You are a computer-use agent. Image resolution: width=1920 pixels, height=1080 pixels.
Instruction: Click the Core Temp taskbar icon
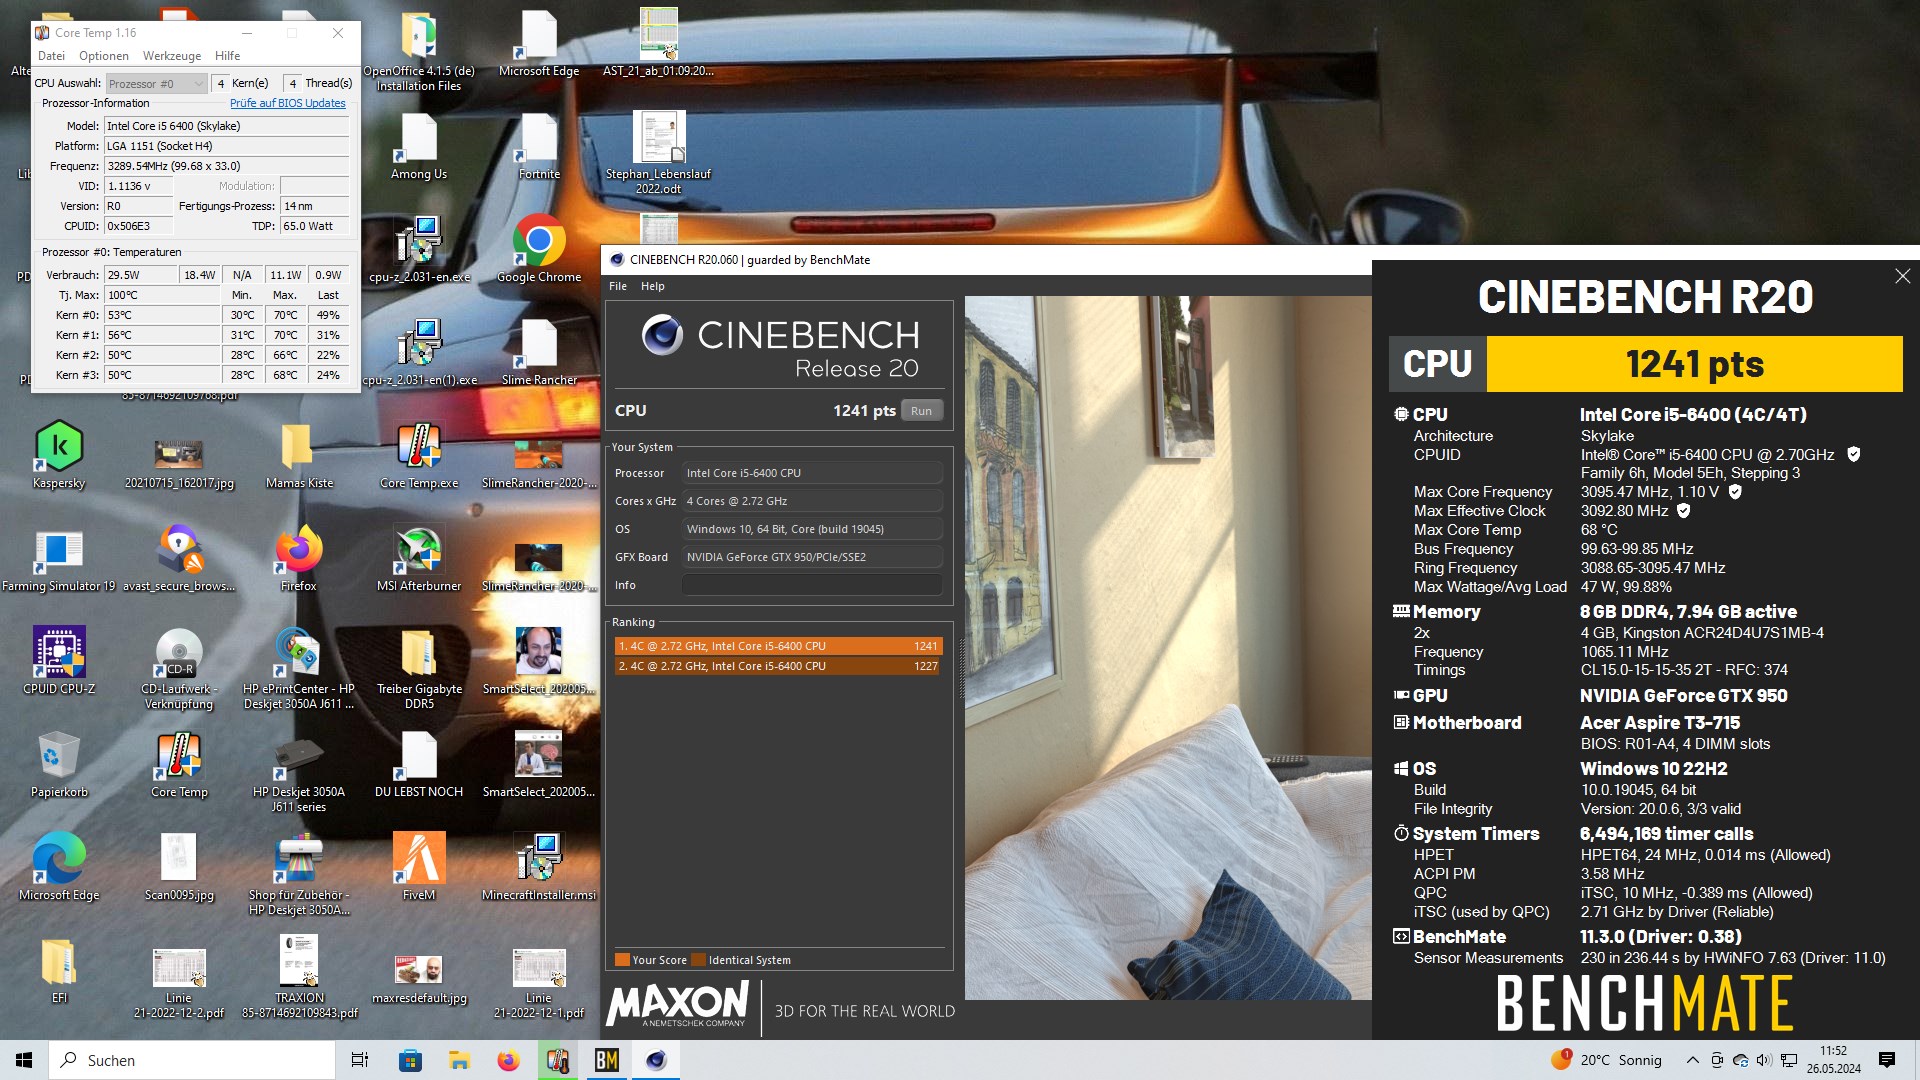(x=557, y=1060)
